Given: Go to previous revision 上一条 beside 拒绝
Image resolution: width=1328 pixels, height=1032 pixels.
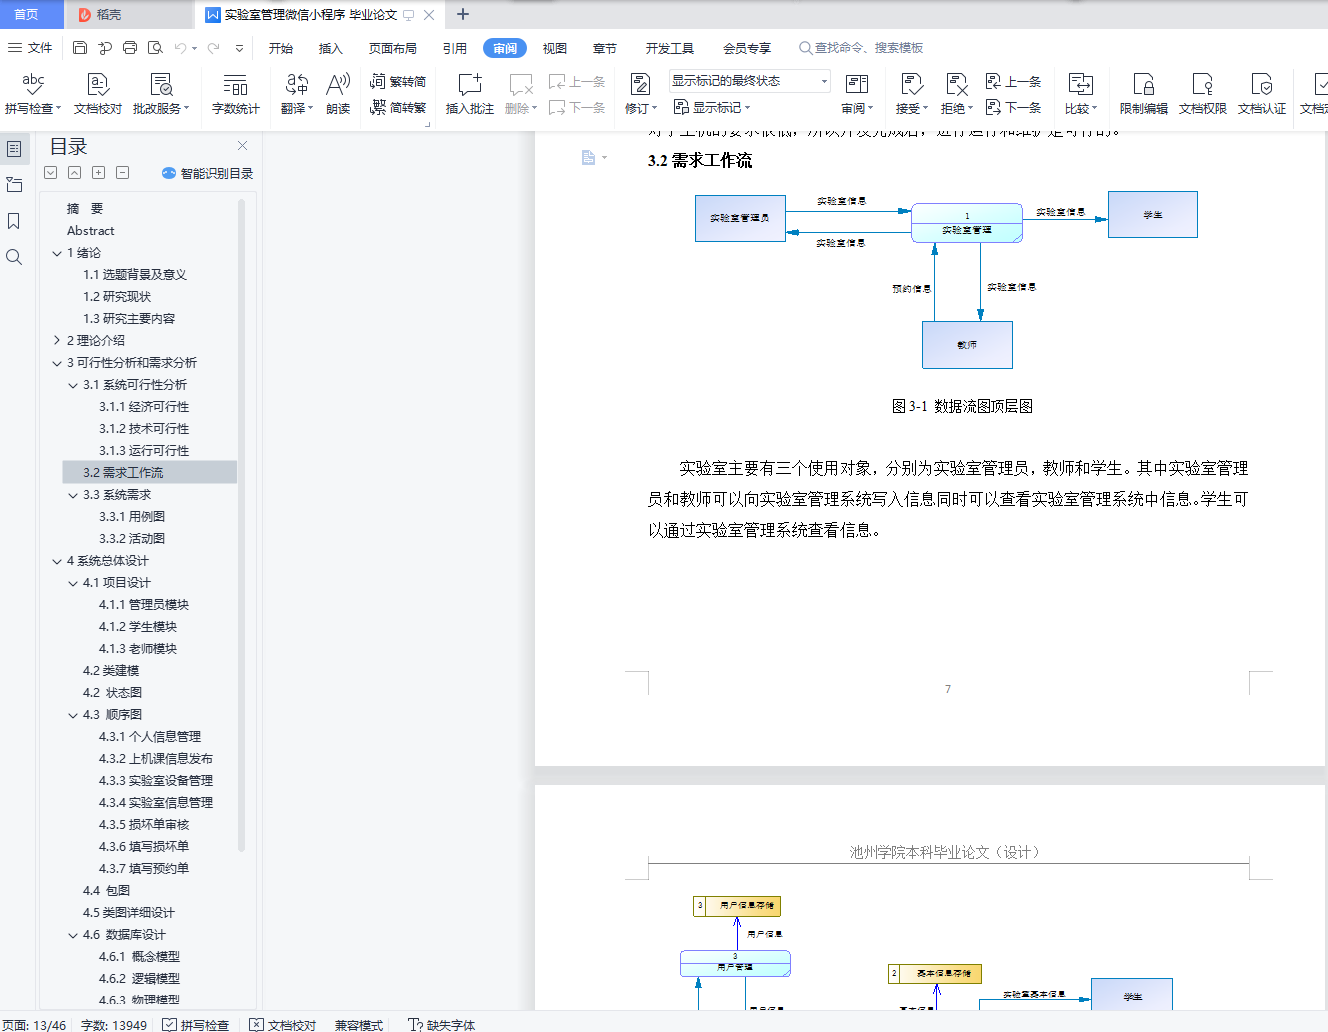Looking at the screenshot, I should [1014, 81].
